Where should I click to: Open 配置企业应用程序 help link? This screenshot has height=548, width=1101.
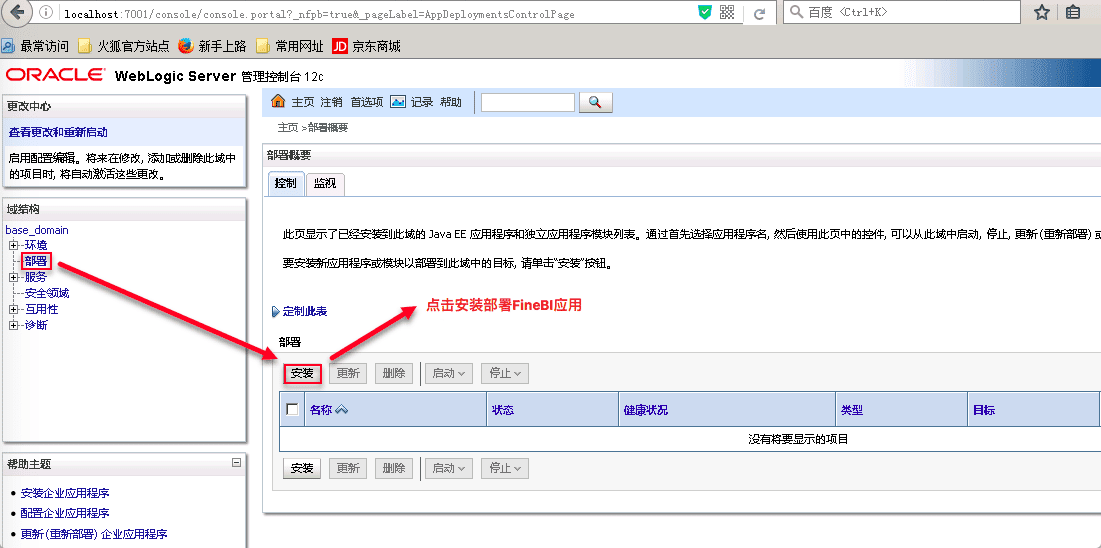(65, 514)
